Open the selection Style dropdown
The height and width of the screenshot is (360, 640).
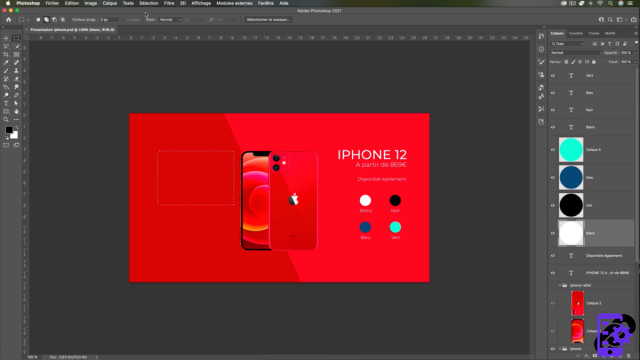171,20
